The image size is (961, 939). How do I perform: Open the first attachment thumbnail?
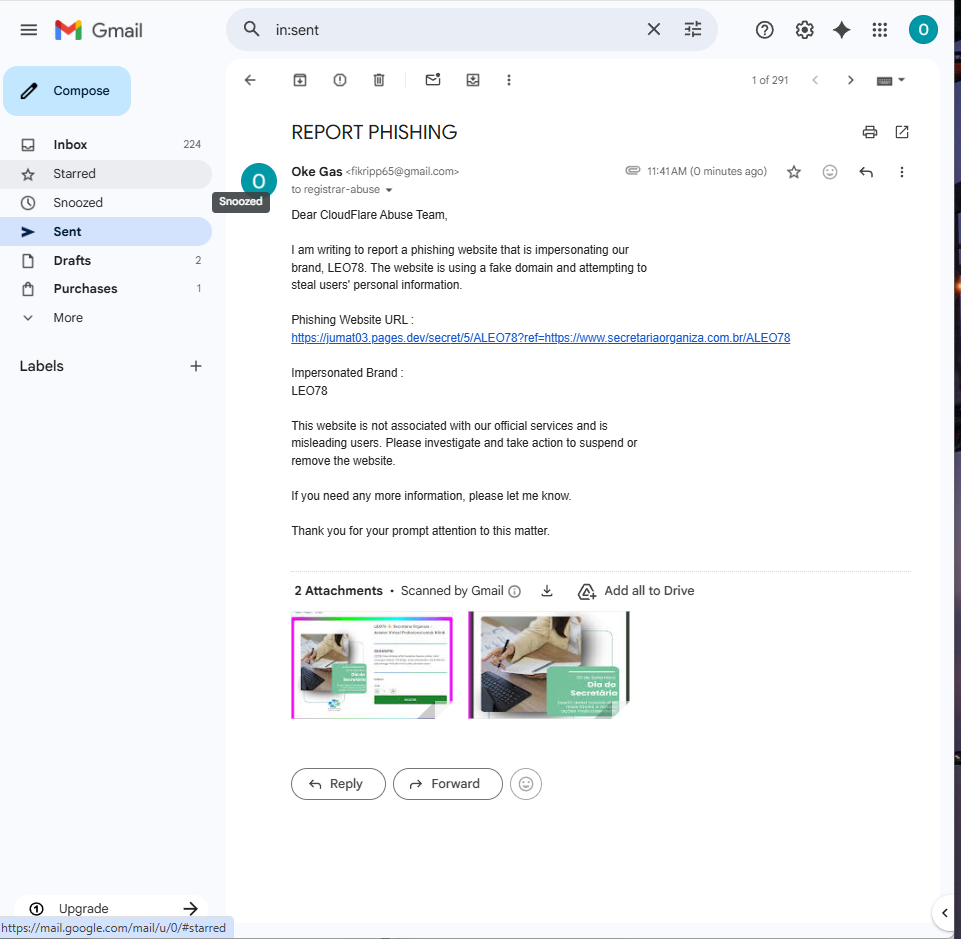(371, 665)
